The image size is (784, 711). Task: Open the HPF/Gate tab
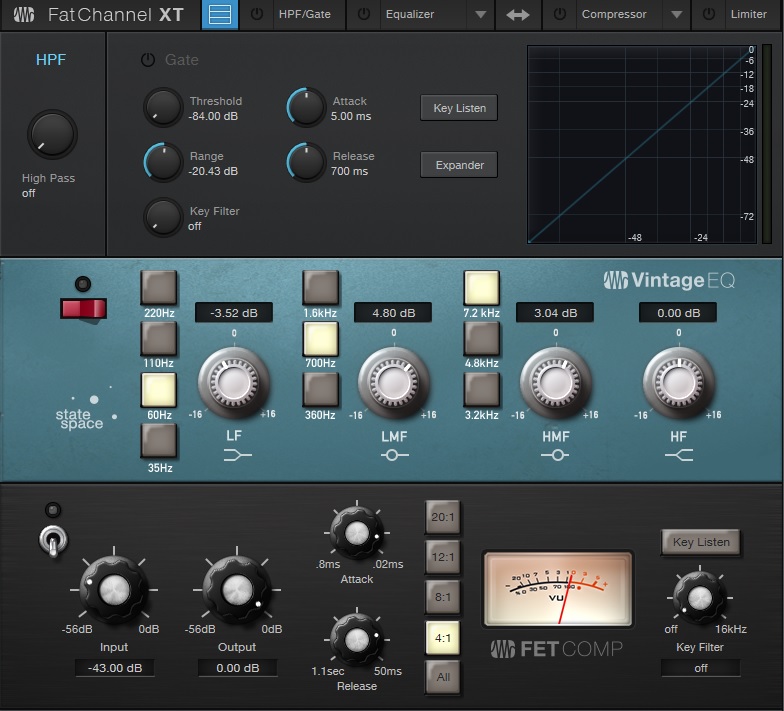point(304,14)
